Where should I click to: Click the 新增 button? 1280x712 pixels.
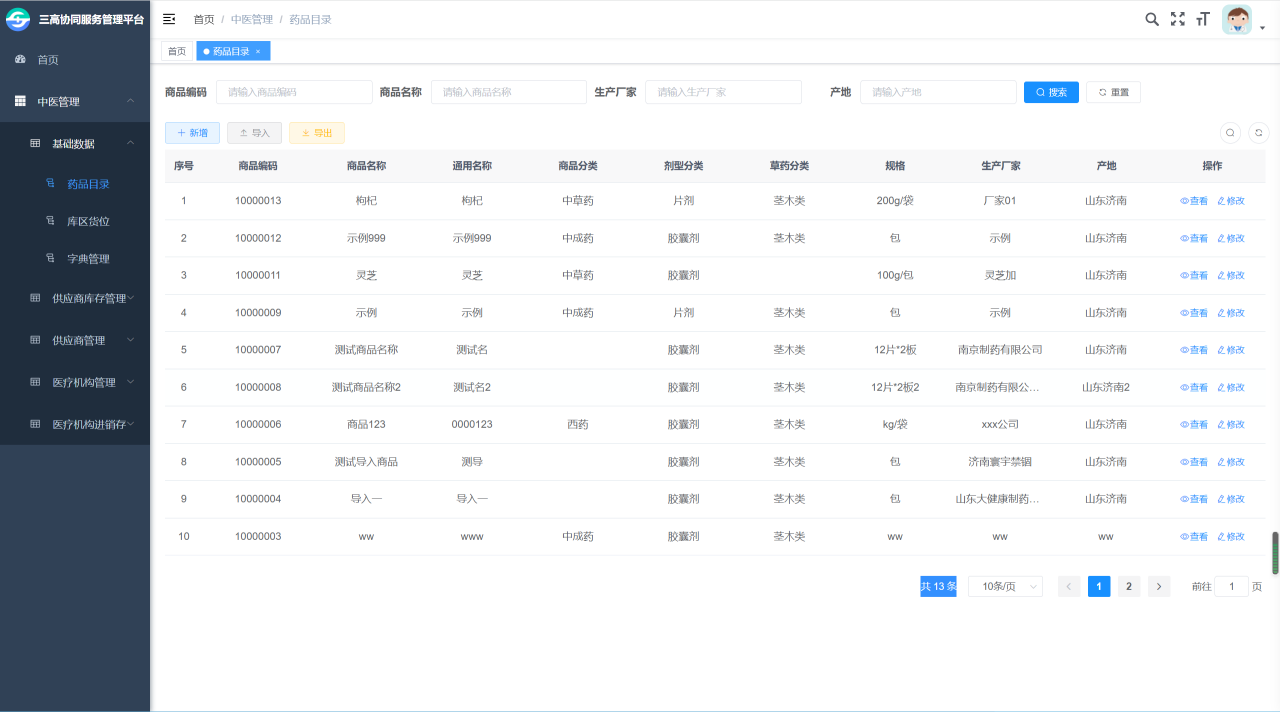(192, 133)
